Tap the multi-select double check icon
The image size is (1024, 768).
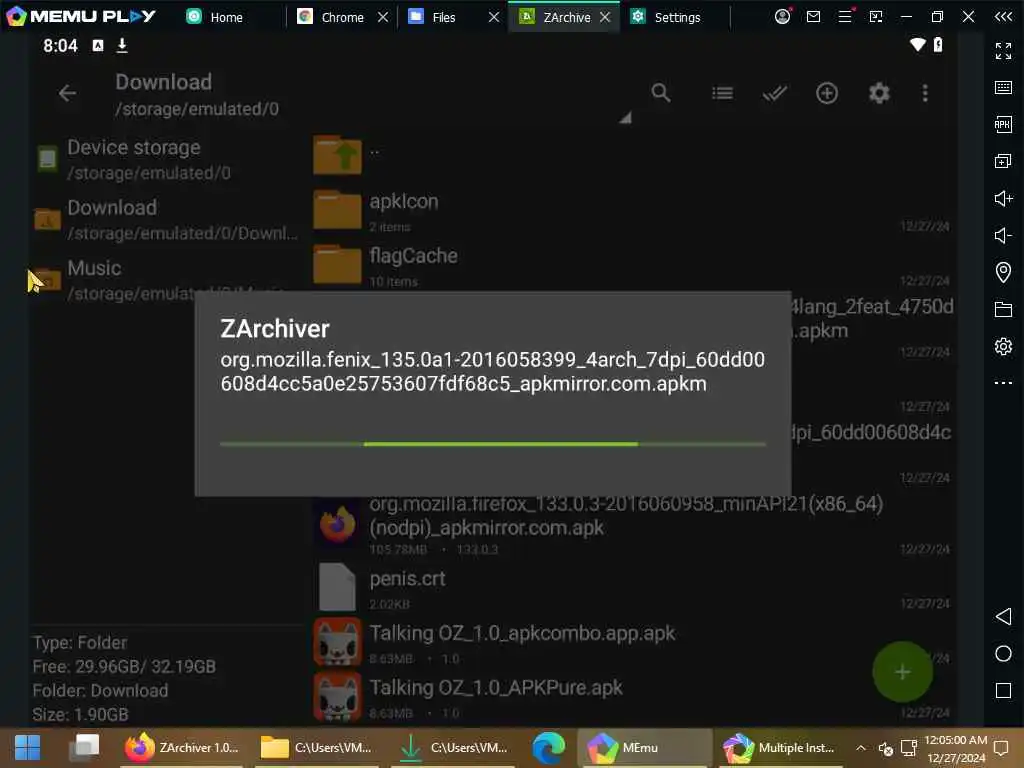pyautogui.click(x=775, y=93)
